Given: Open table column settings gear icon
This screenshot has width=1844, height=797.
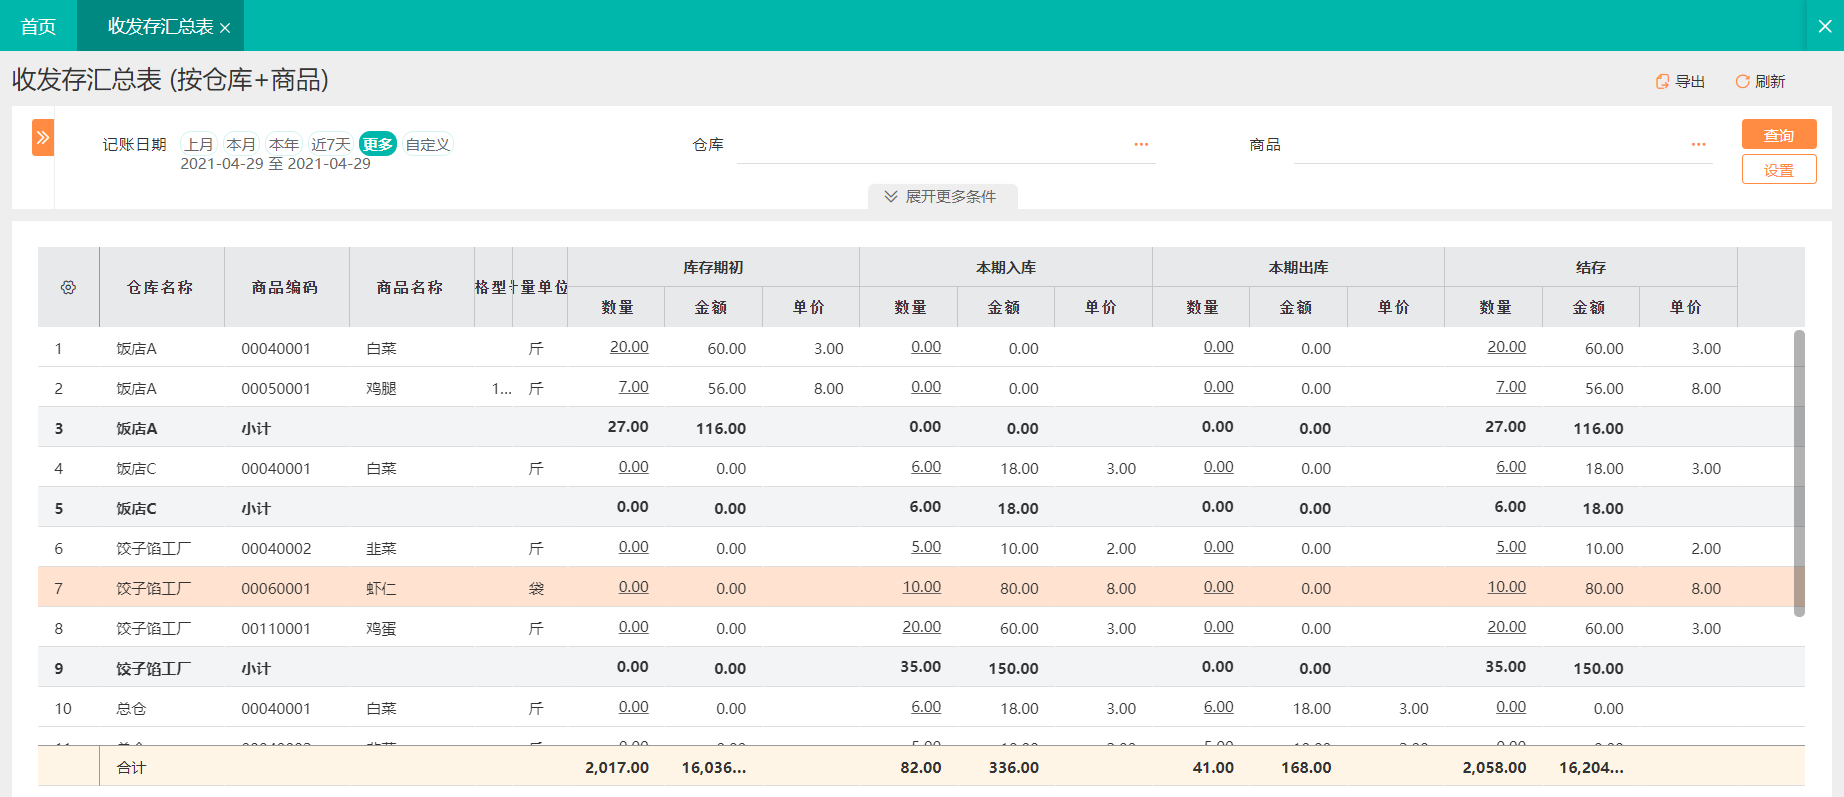Looking at the screenshot, I should click(68, 287).
